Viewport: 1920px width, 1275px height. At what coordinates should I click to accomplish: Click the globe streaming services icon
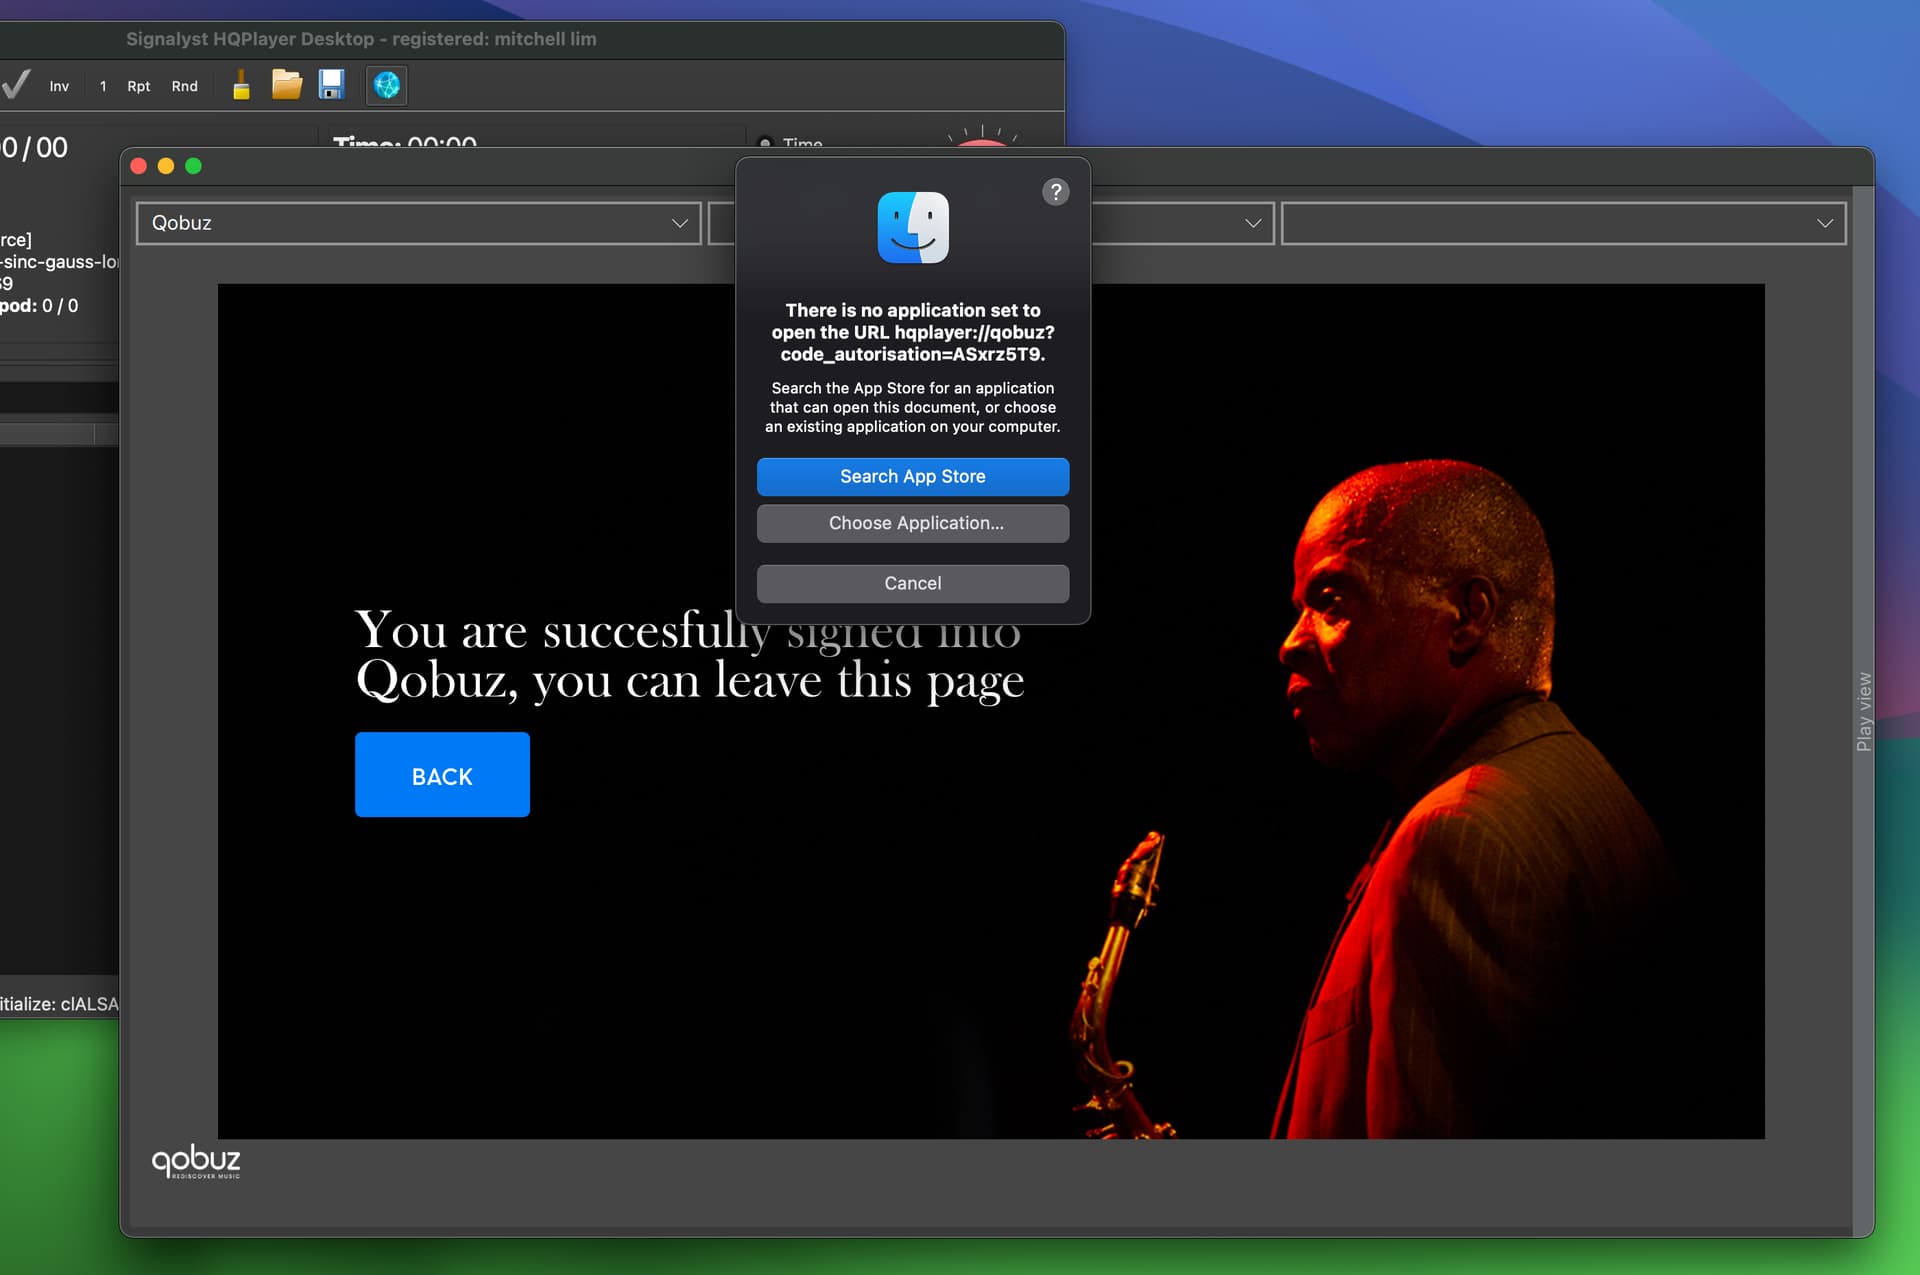387,85
